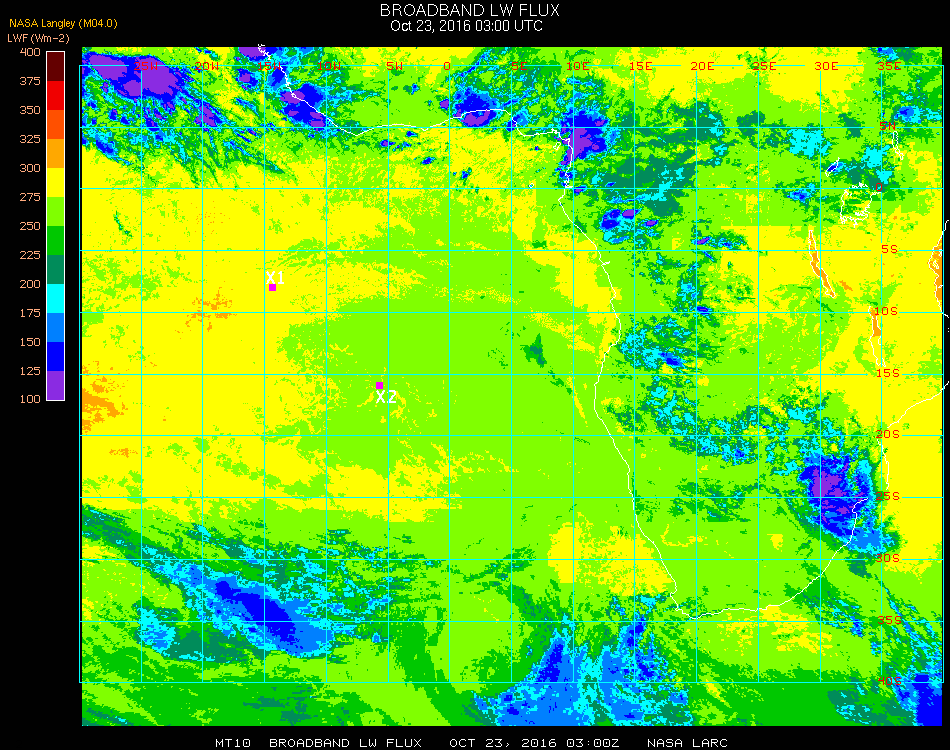Pick the yellow 300 legend color band
Screen dimensions: 950x750
pos(56,182)
